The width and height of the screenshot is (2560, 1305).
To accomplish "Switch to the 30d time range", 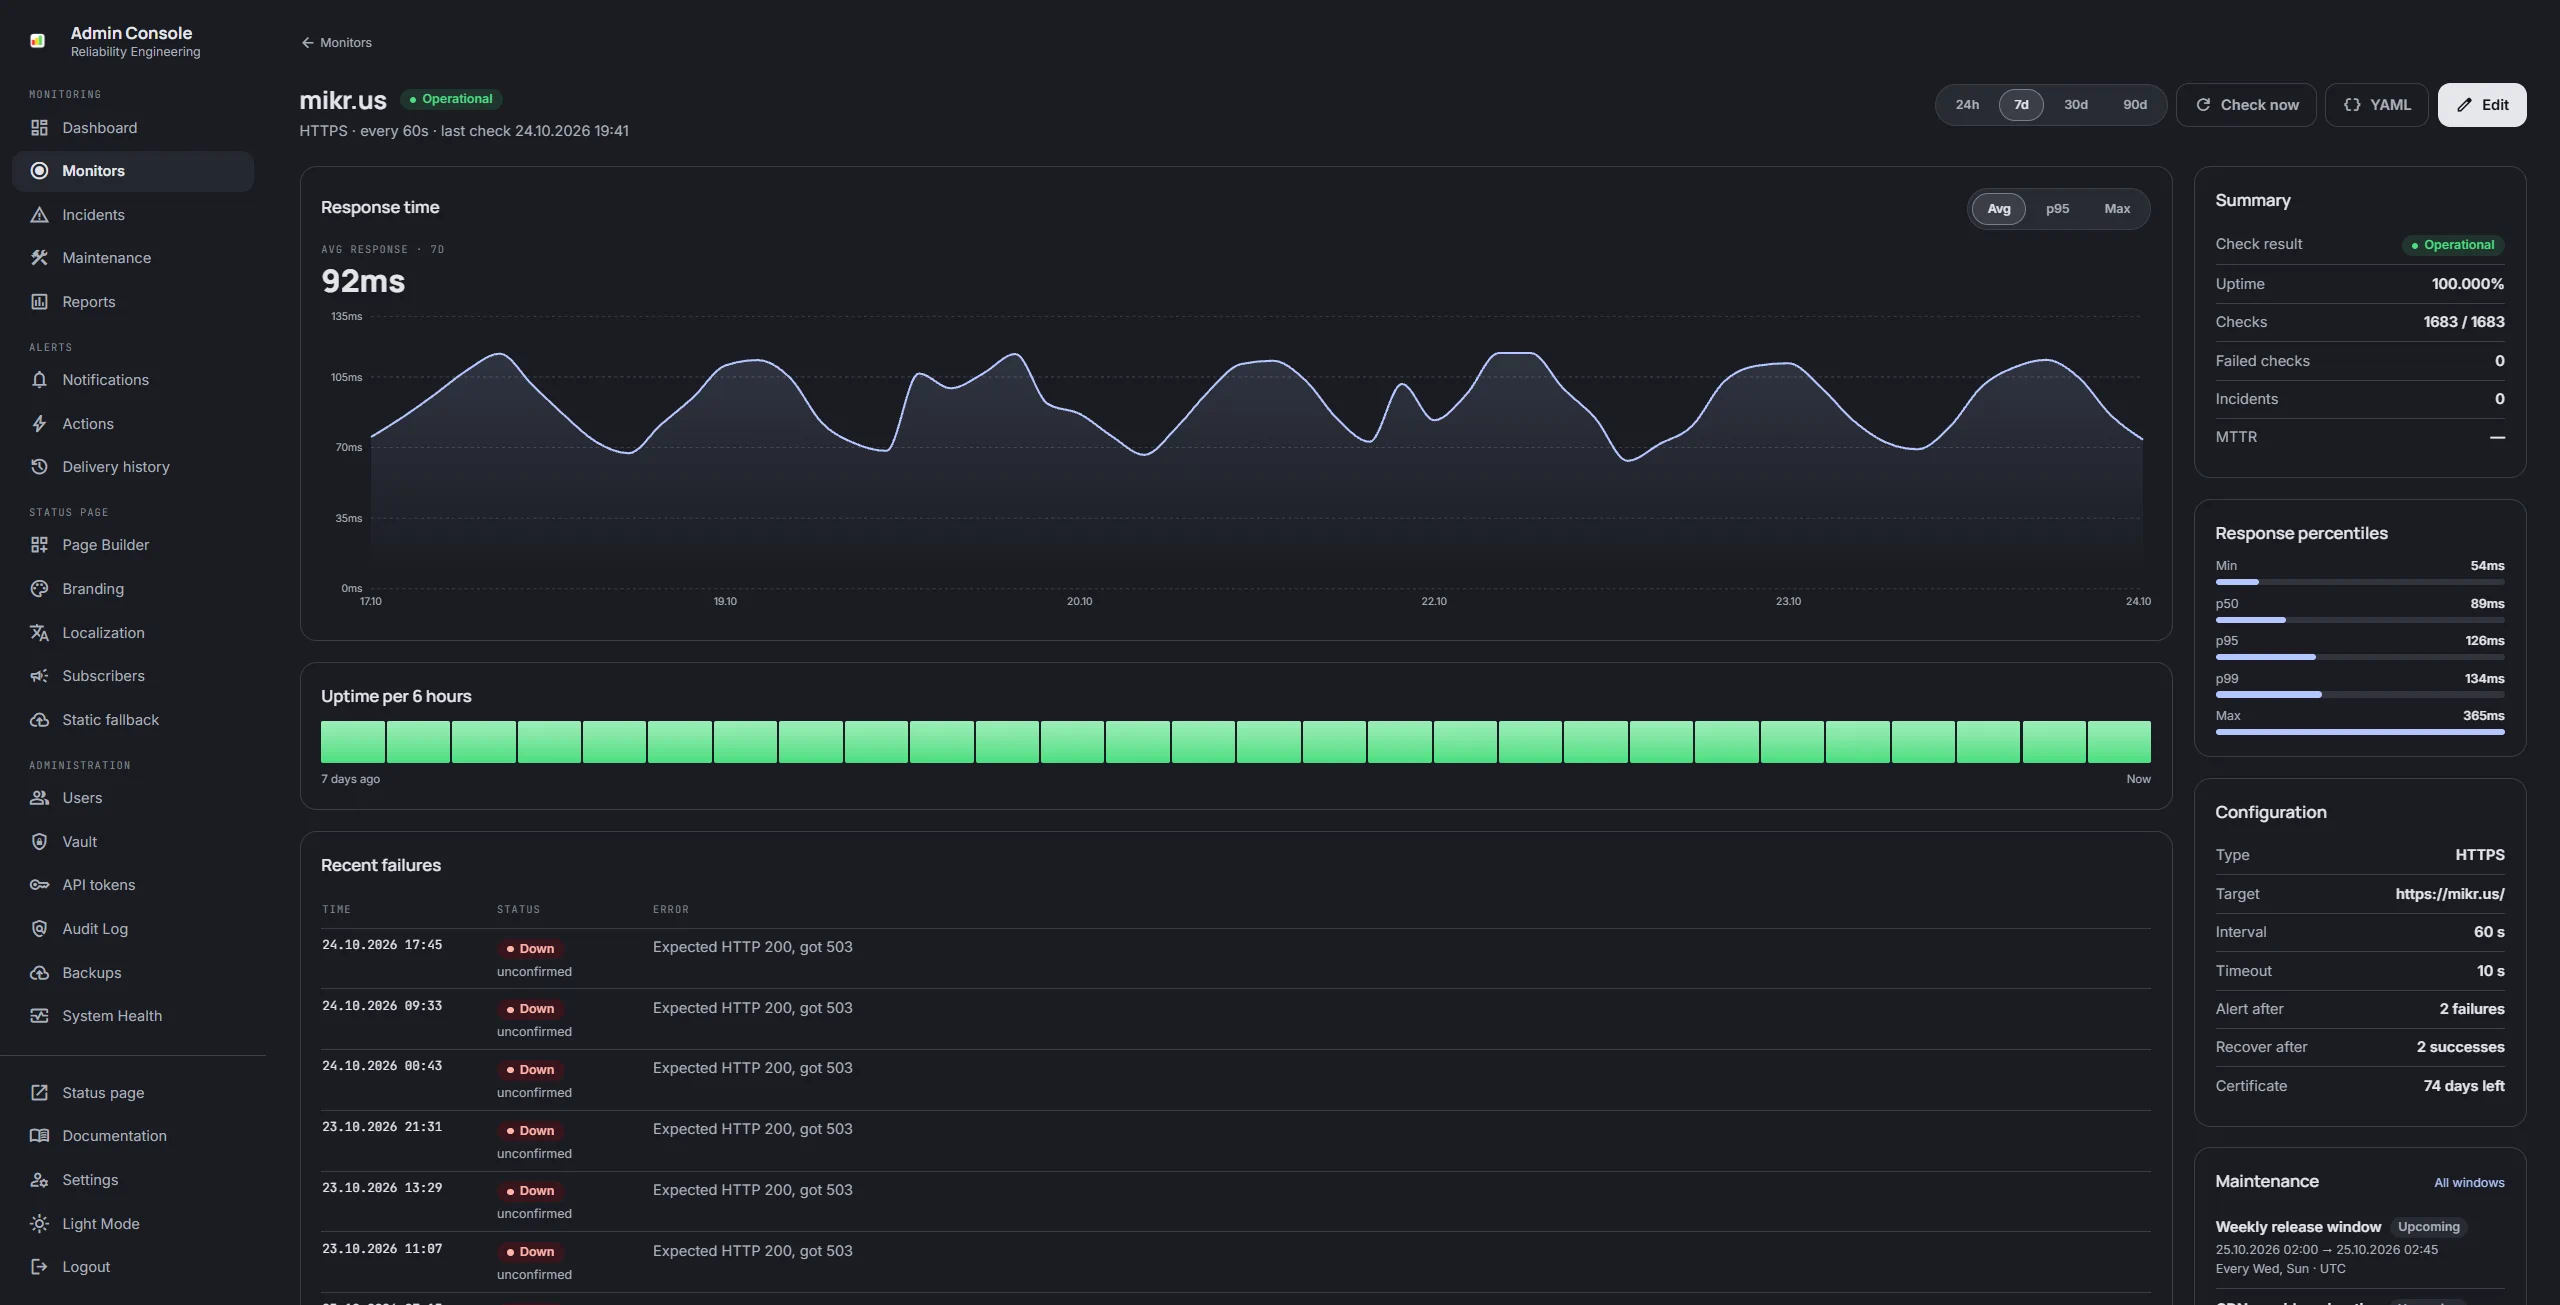I will tap(2076, 105).
